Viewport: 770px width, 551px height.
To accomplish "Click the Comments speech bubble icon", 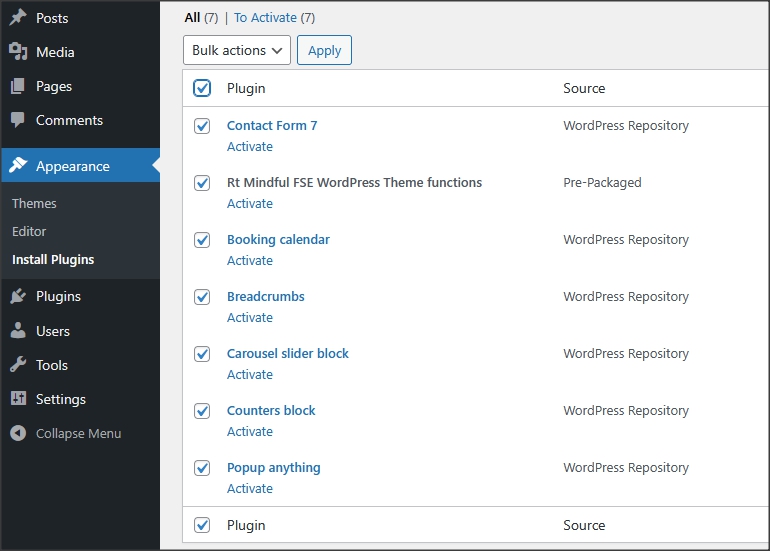I will [18, 120].
